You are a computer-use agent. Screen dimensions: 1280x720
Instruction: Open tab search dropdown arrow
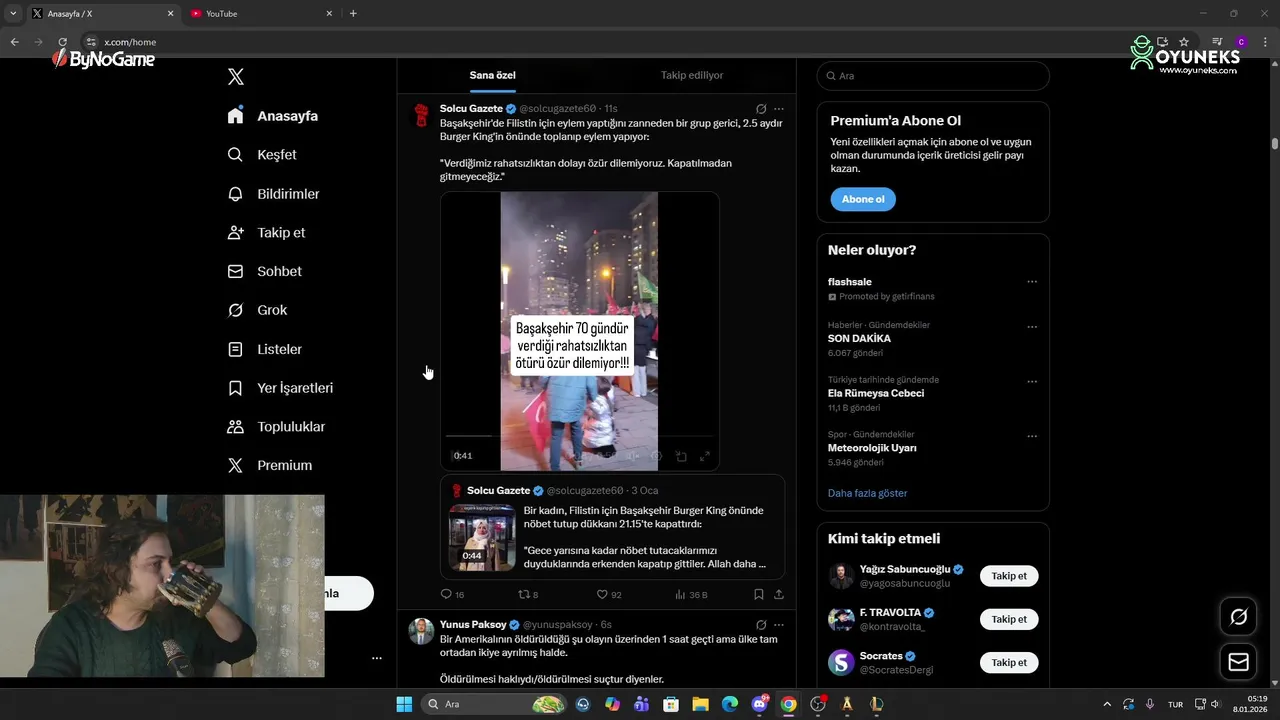pyautogui.click(x=13, y=13)
